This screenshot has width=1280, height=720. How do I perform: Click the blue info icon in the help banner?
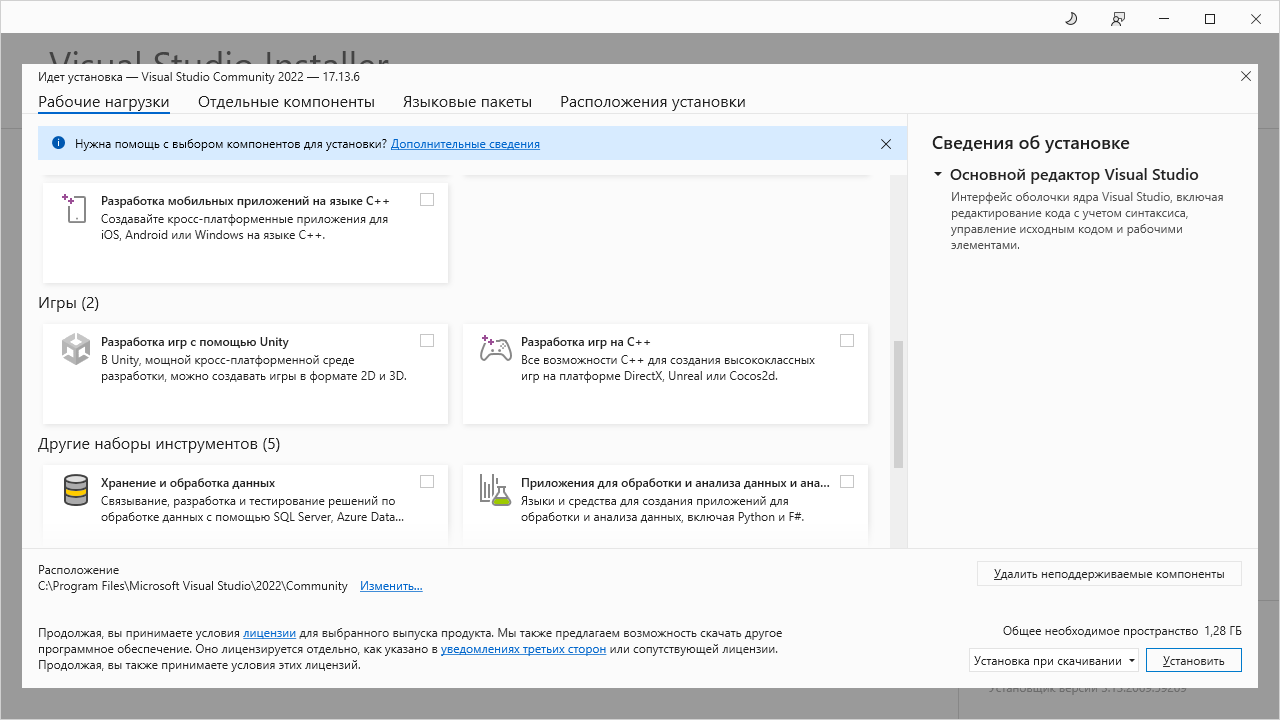pos(58,143)
